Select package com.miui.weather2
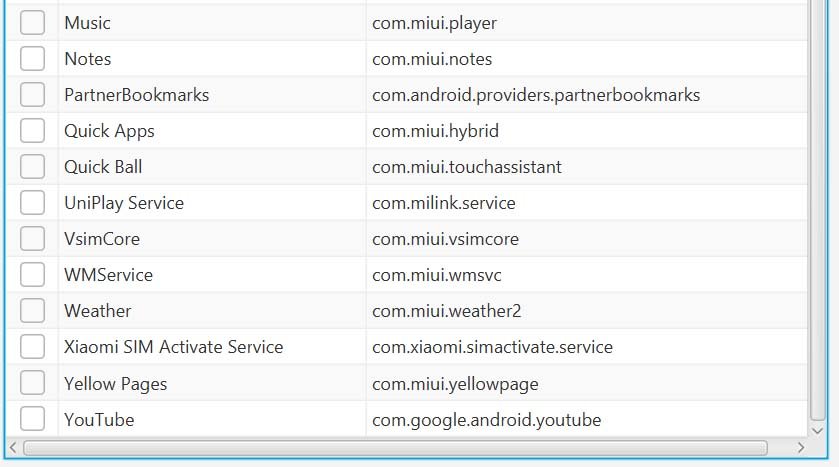The height and width of the screenshot is (467, 839). [x=446, y=311]
